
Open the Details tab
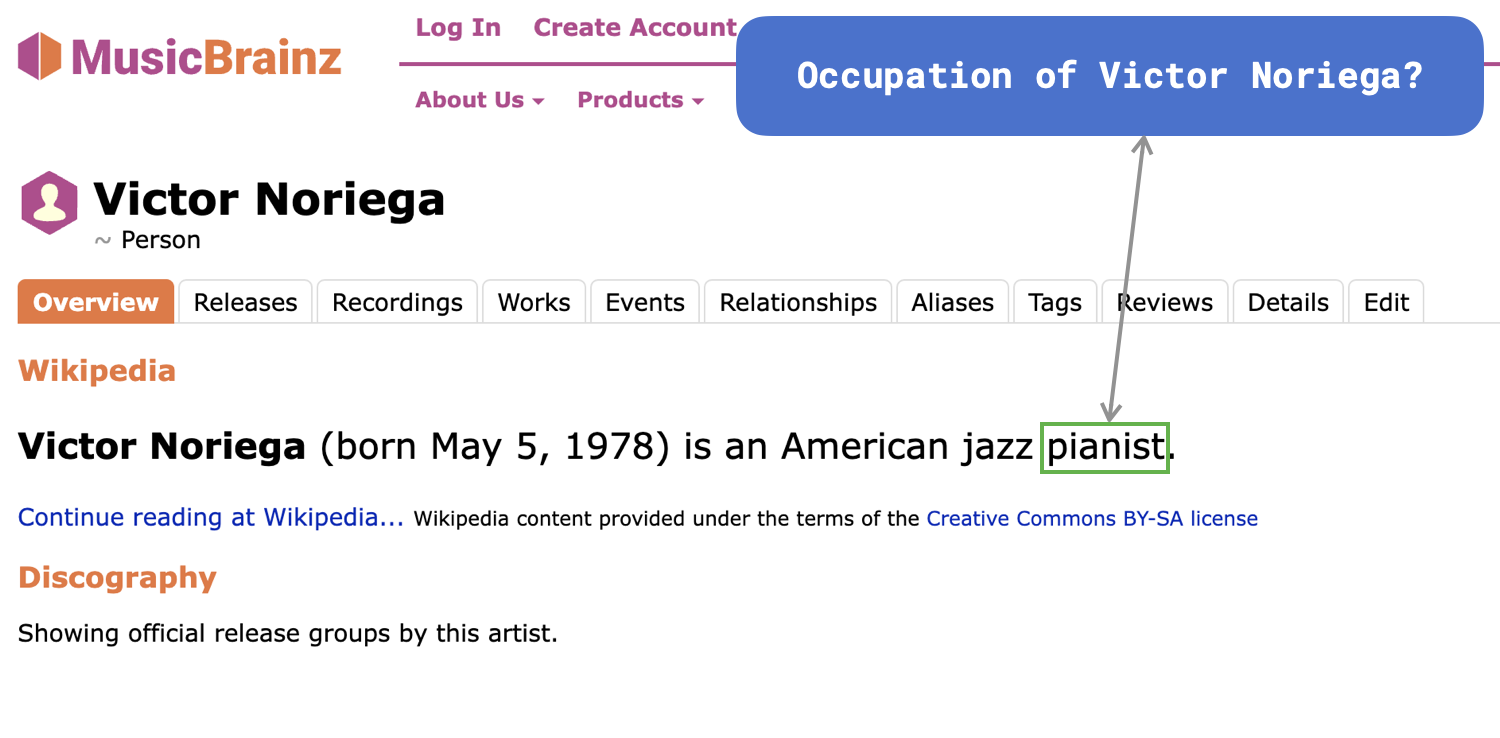pyautogui.click(x=1289, y=302)
